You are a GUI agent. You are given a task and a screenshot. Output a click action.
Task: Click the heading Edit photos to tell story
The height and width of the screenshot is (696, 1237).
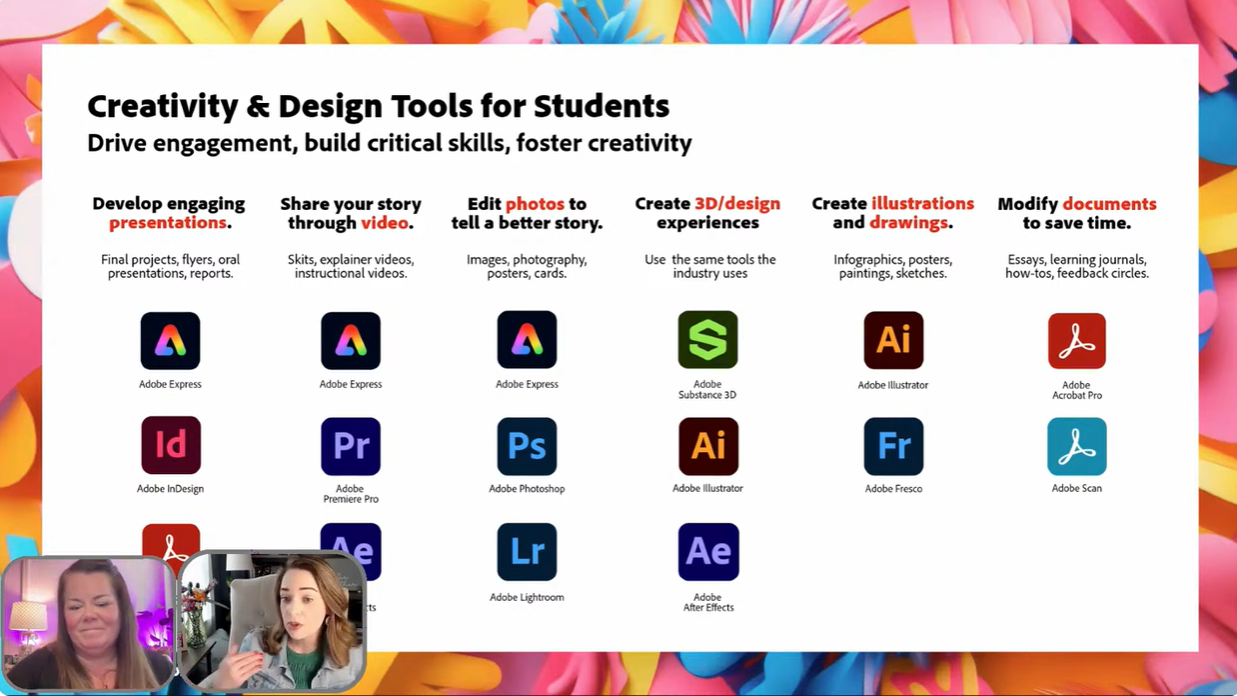point(527,213)
